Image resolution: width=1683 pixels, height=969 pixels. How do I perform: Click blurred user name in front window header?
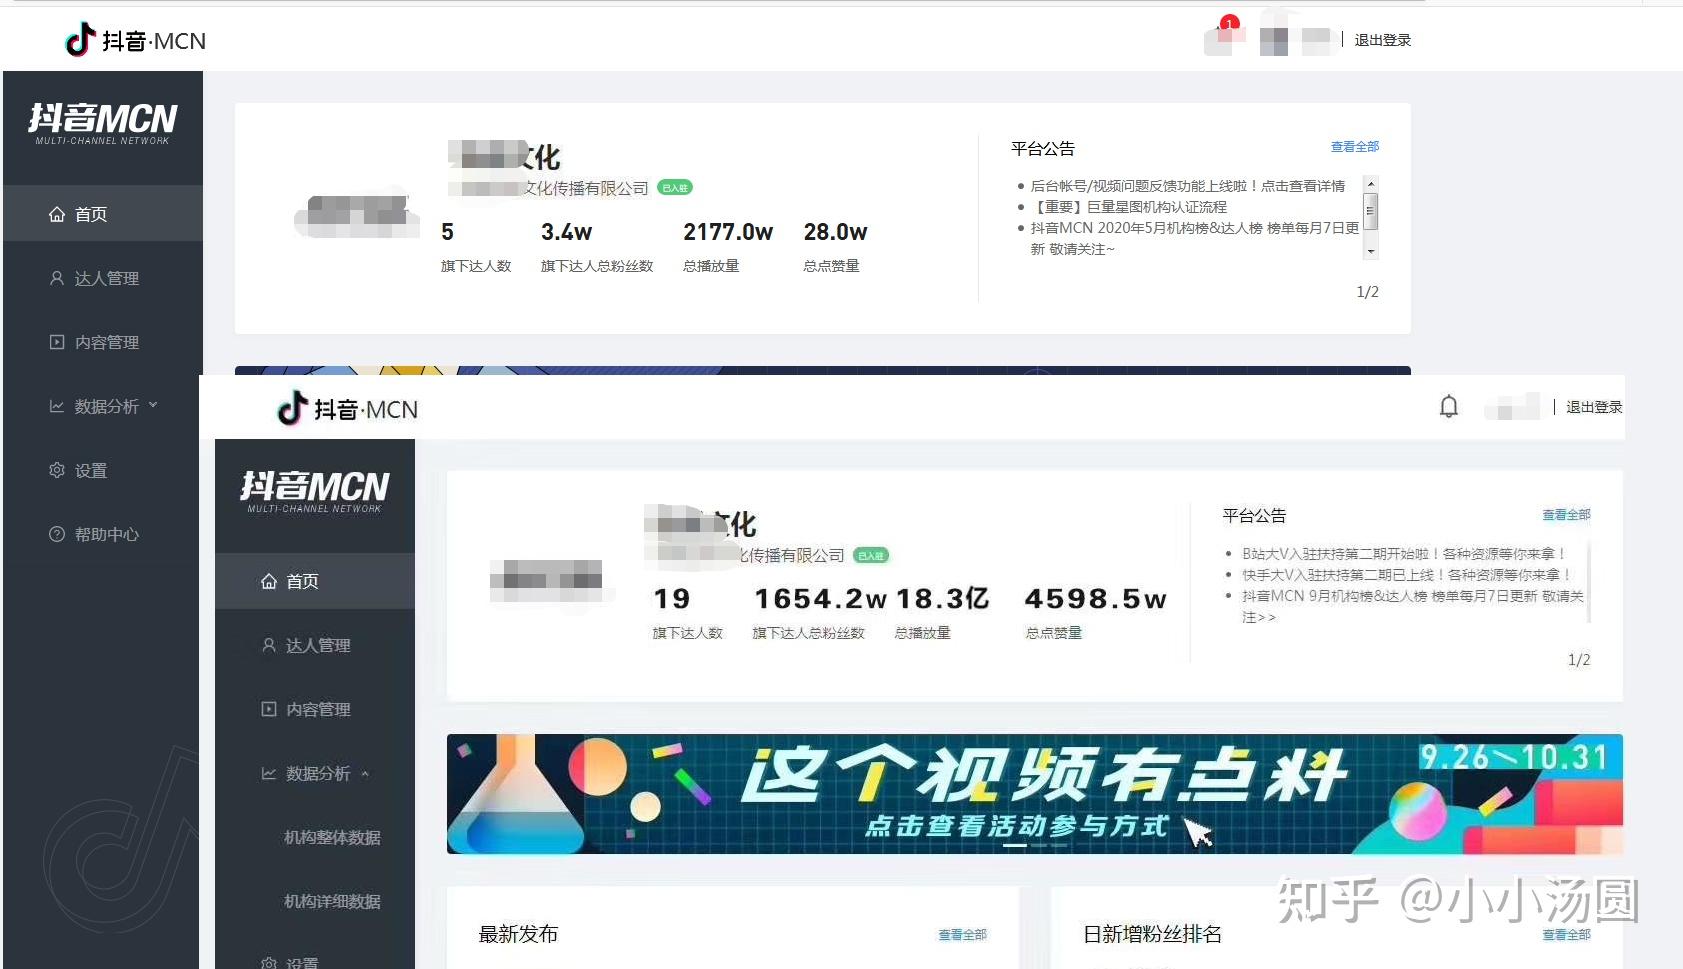(1512, 407)
